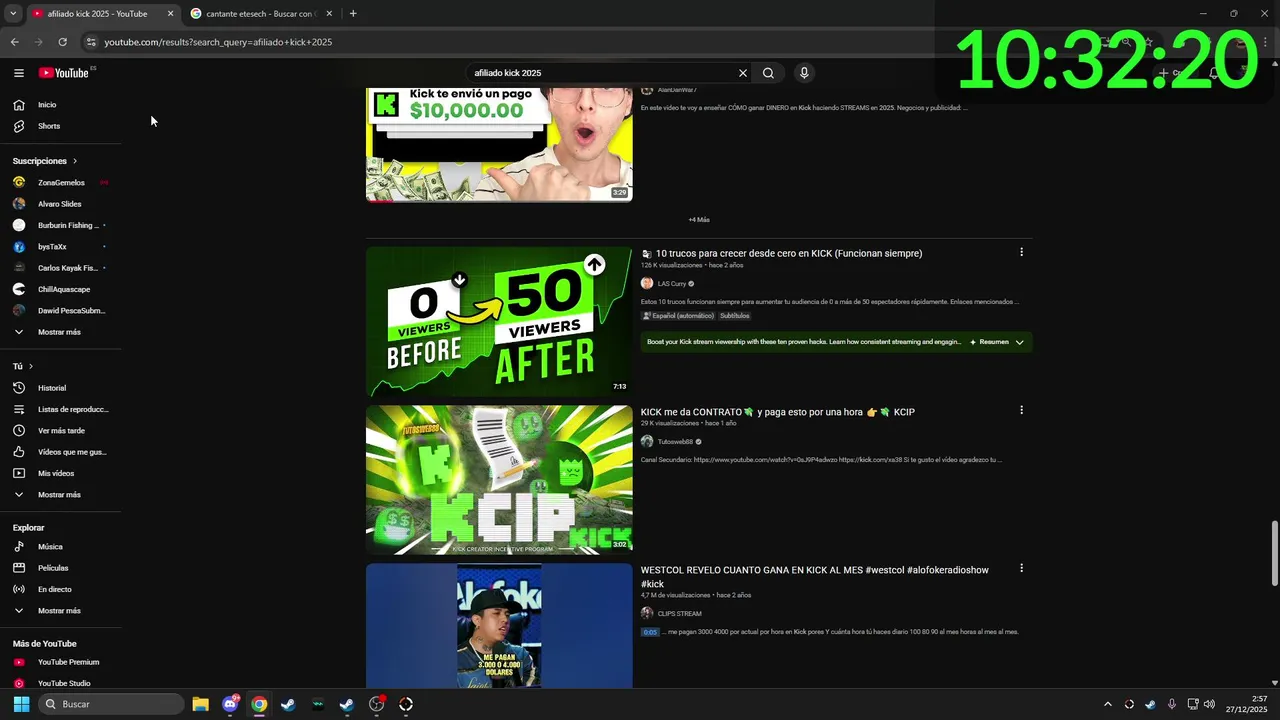Open the YouTube hamburger guide menu

(x=19, y=73)
